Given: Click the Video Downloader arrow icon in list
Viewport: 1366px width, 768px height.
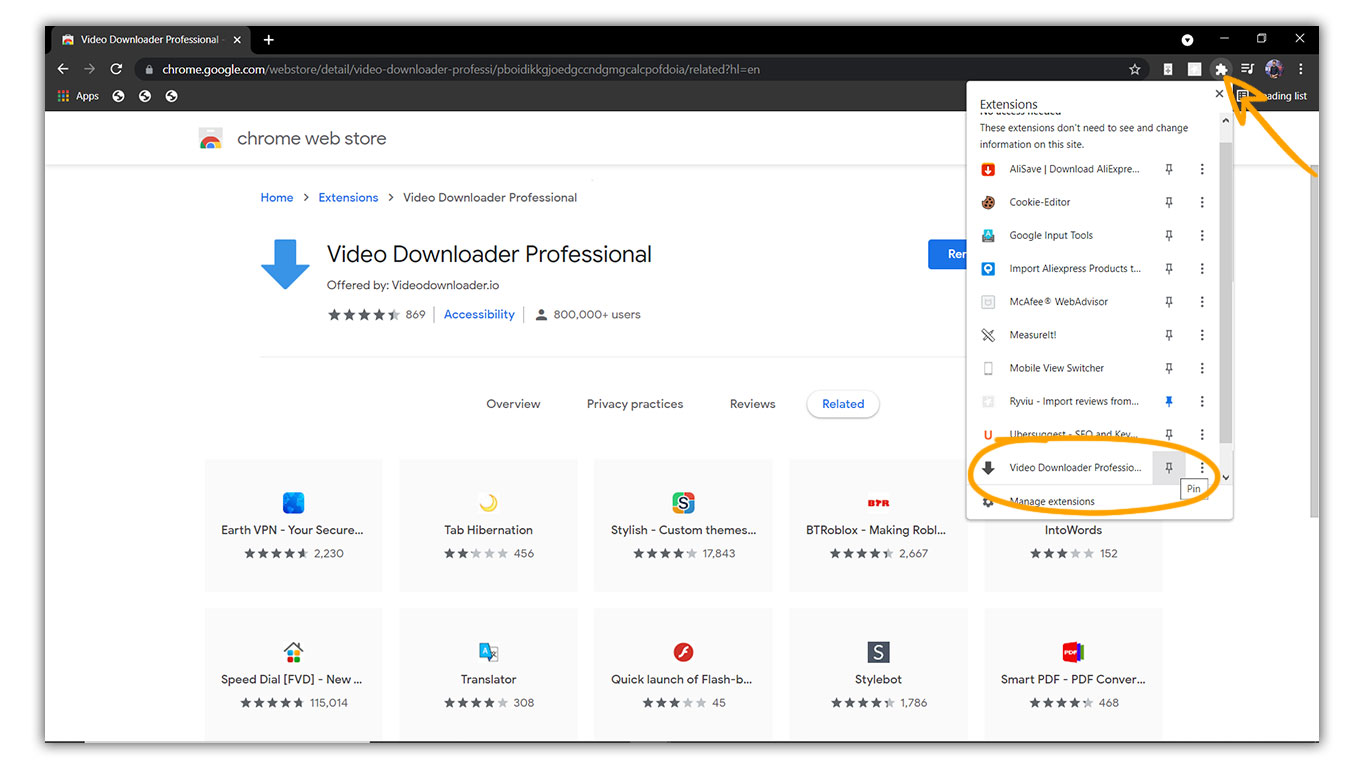Looking at the screenshot, I should tap(988, 467).
